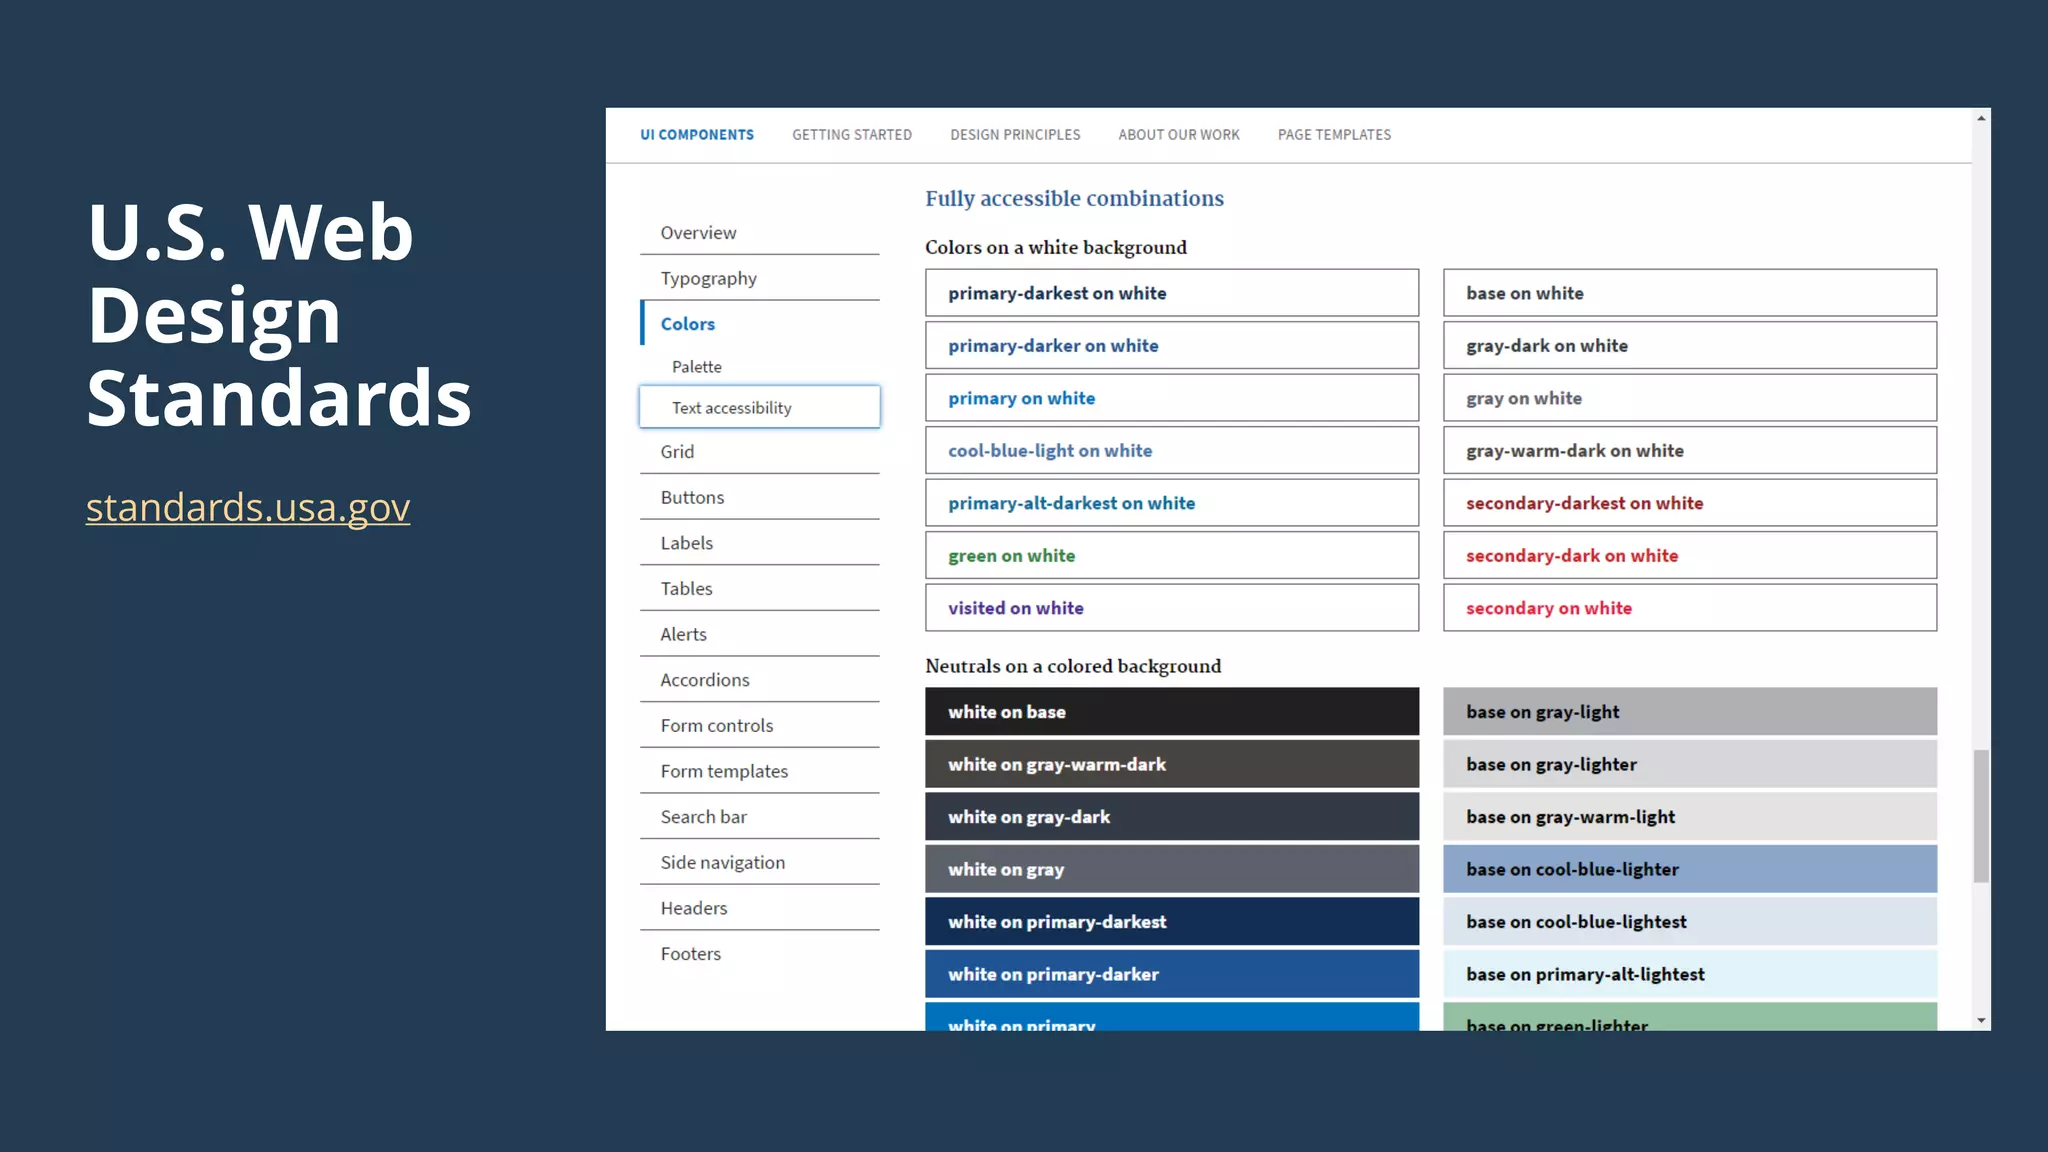Click 'base on cool-blue-lighter' swatch
This screenshot has width=2048, height=1152.
(x=1690, y=869)
